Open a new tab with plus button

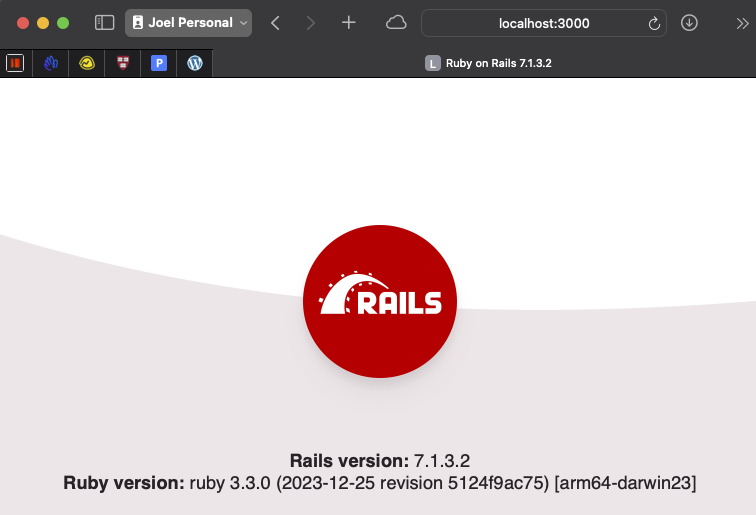point(348,22)
